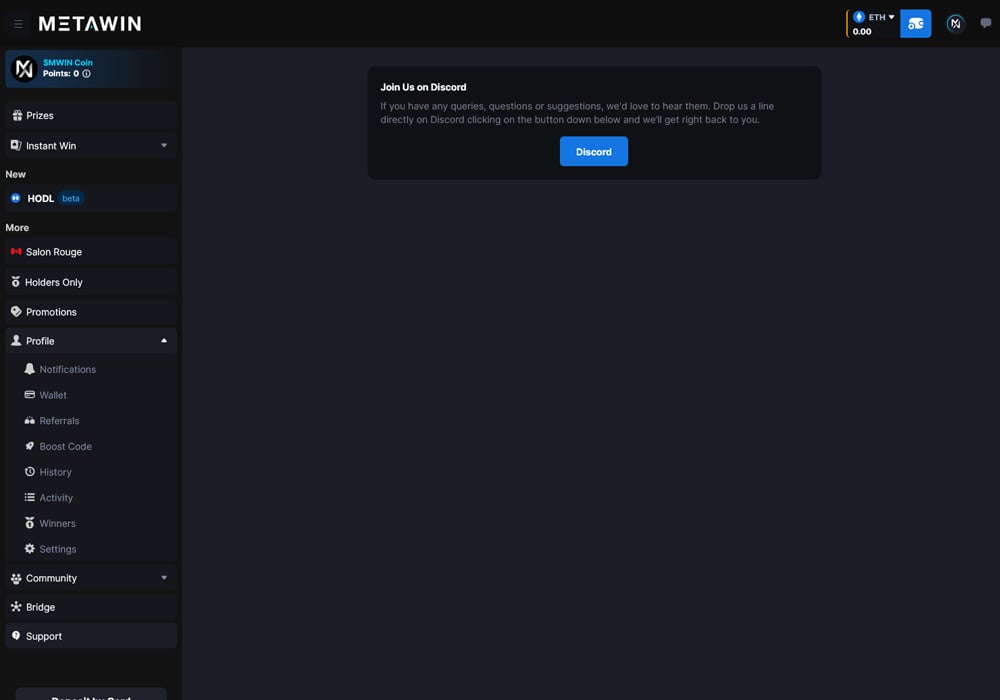
Task: Open the sidebar hamburger menu
Action: 18,23
